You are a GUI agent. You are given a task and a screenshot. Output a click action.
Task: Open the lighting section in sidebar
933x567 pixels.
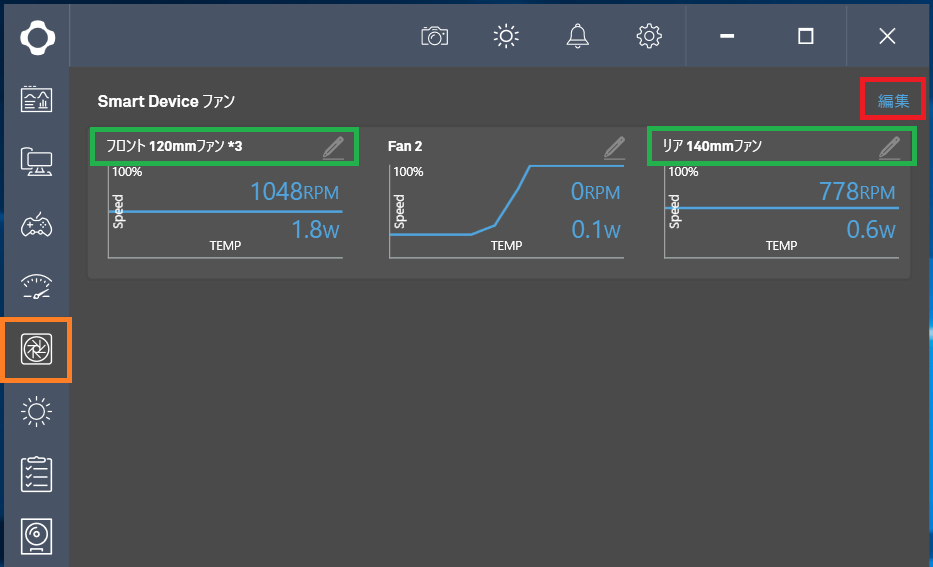pyautogui.click(x=37, y=411)
